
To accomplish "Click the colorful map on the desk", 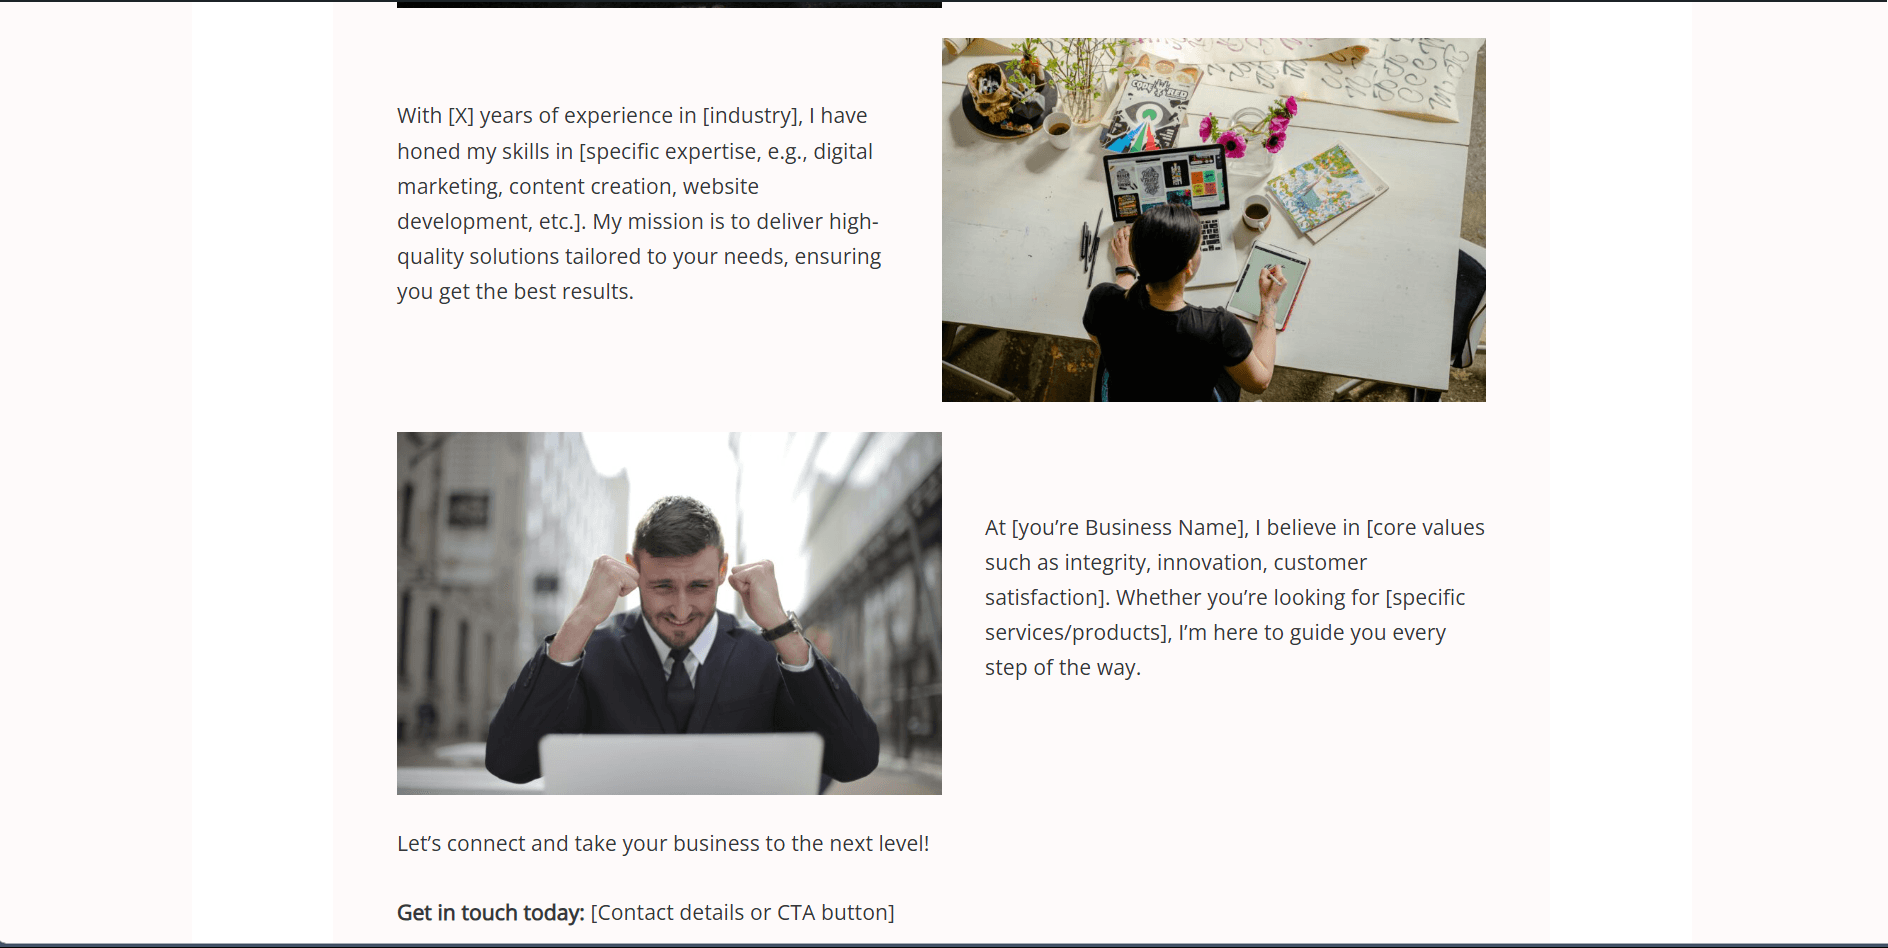I will pos(1325,190).
